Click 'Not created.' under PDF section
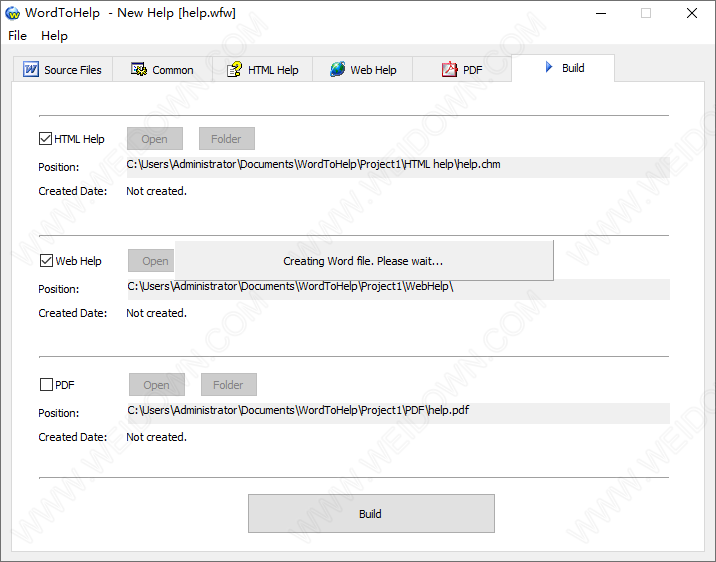 157,437
